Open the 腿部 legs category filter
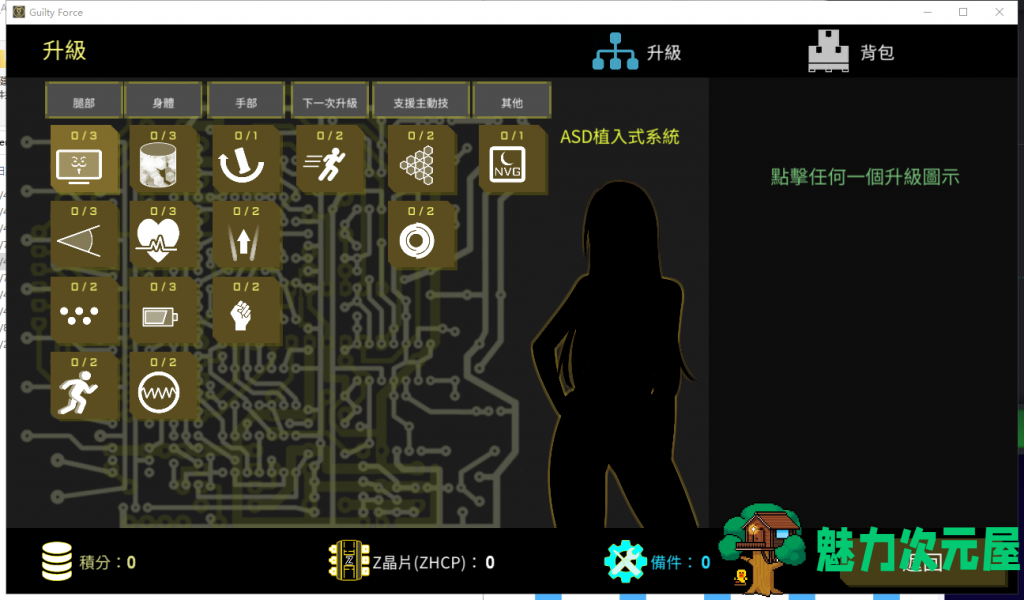 point(83,100)
